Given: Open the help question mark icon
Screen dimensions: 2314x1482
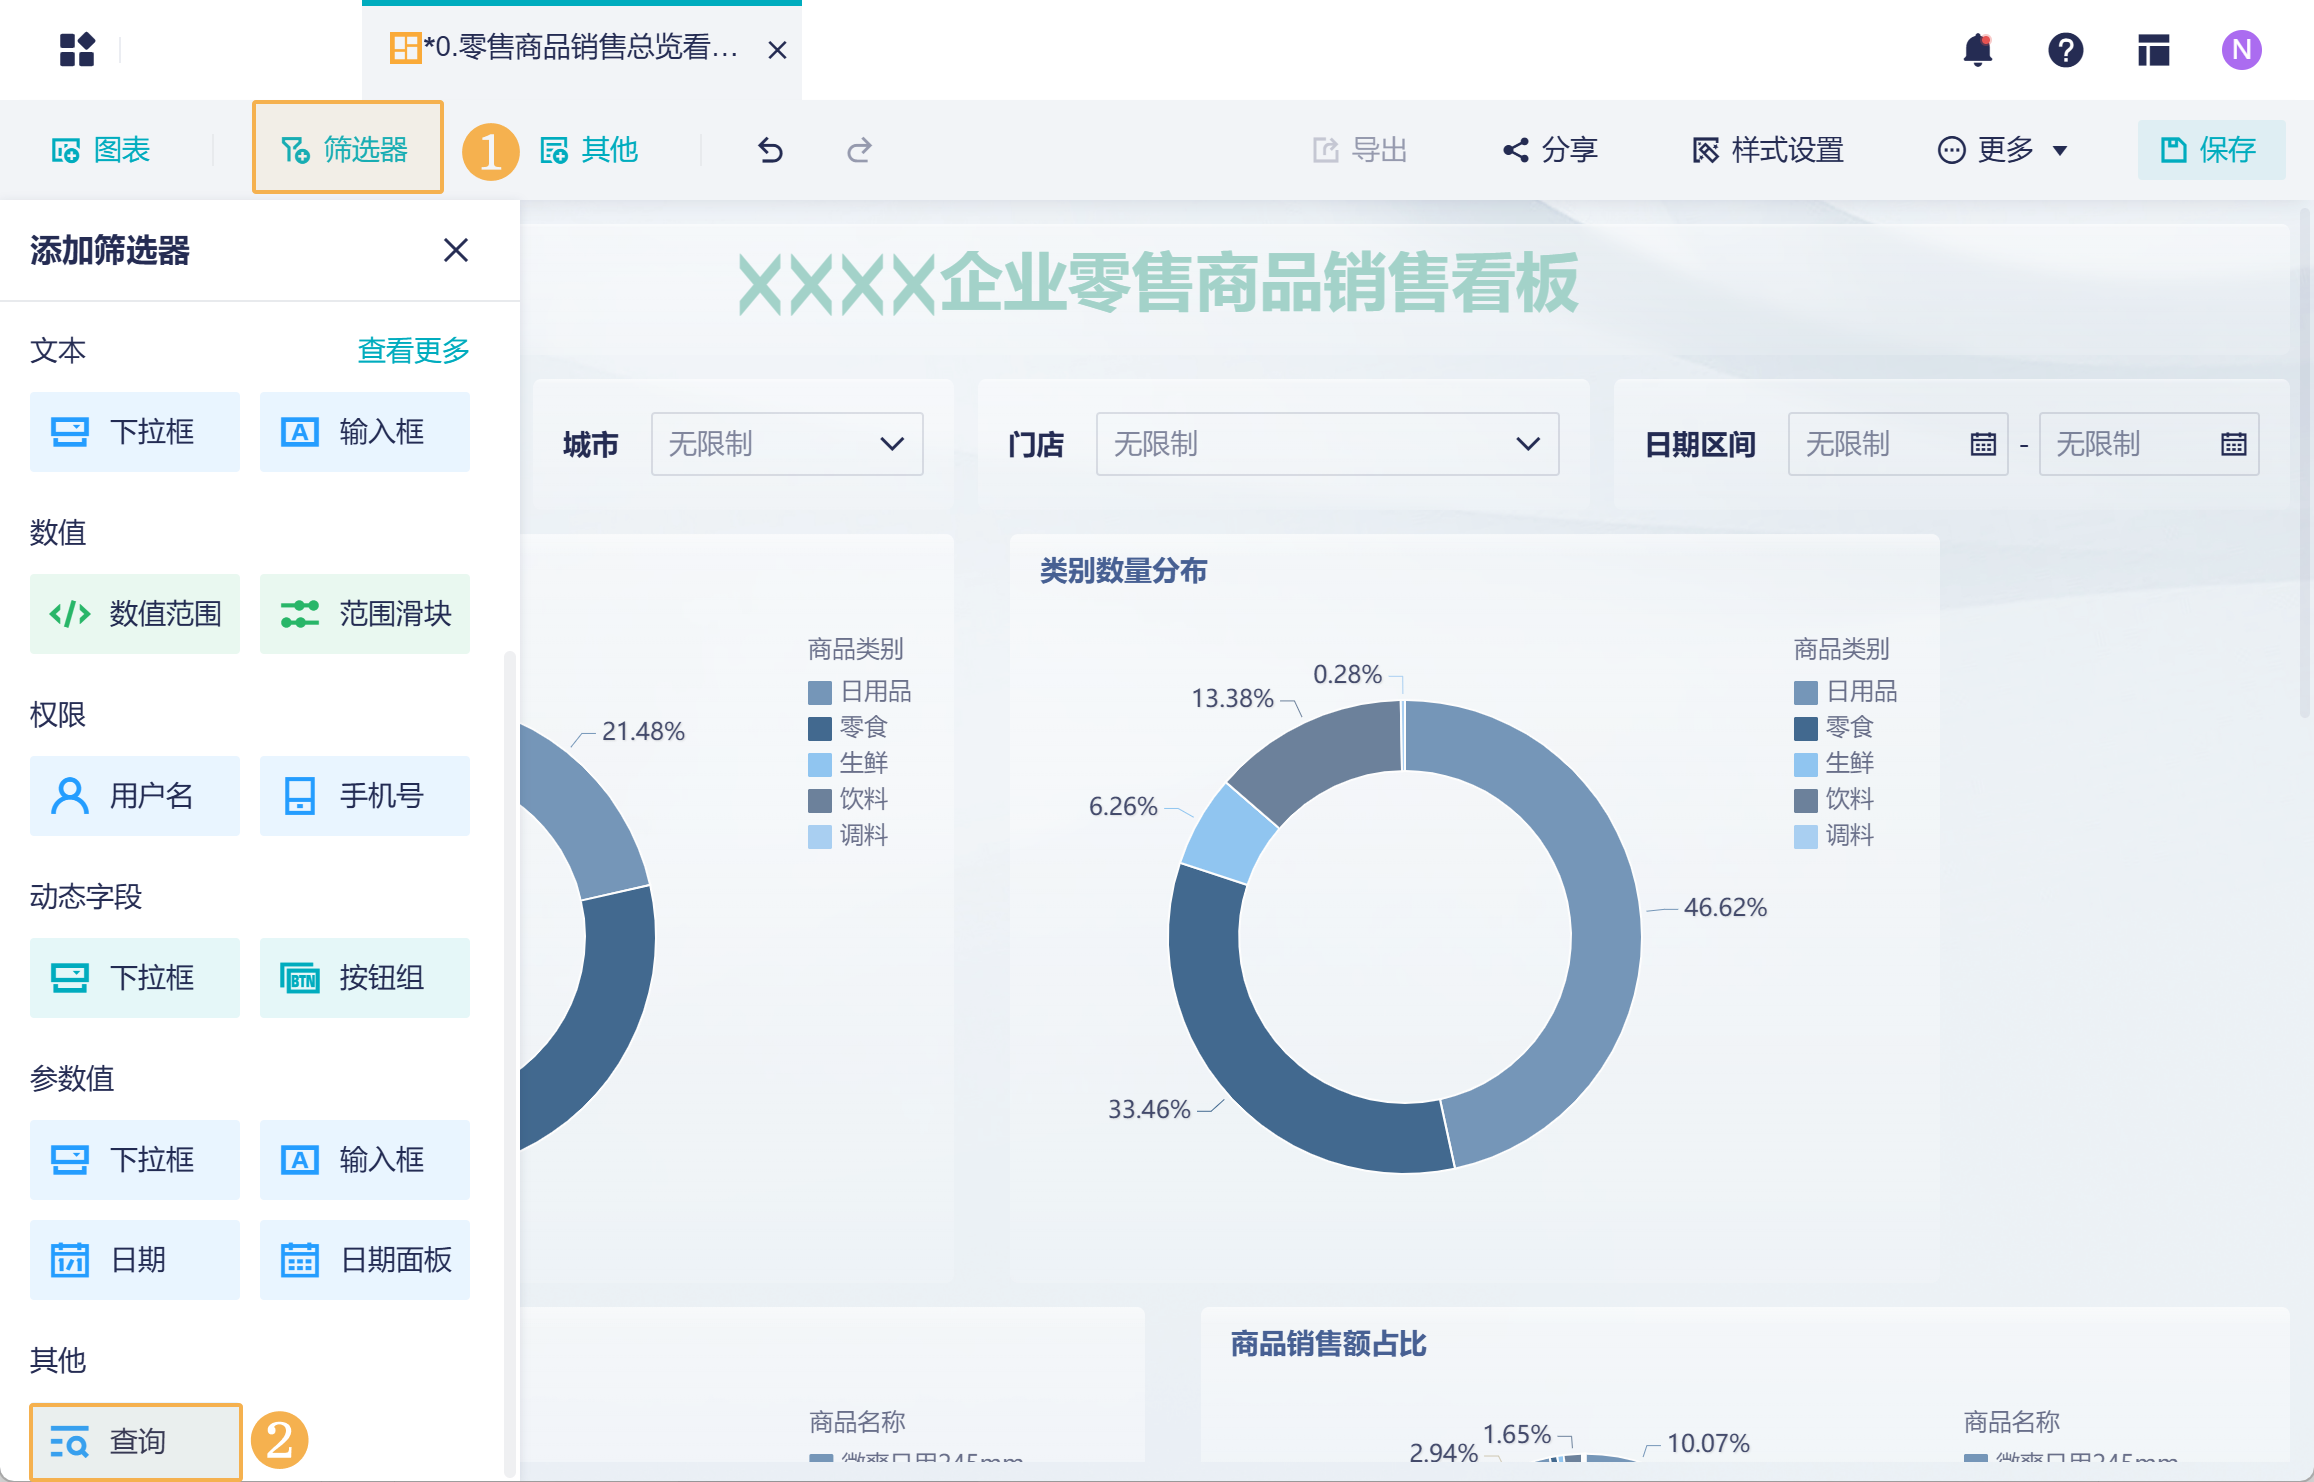Looking at the screenshot, I should pyautogui.click(x=2065, y=50).
